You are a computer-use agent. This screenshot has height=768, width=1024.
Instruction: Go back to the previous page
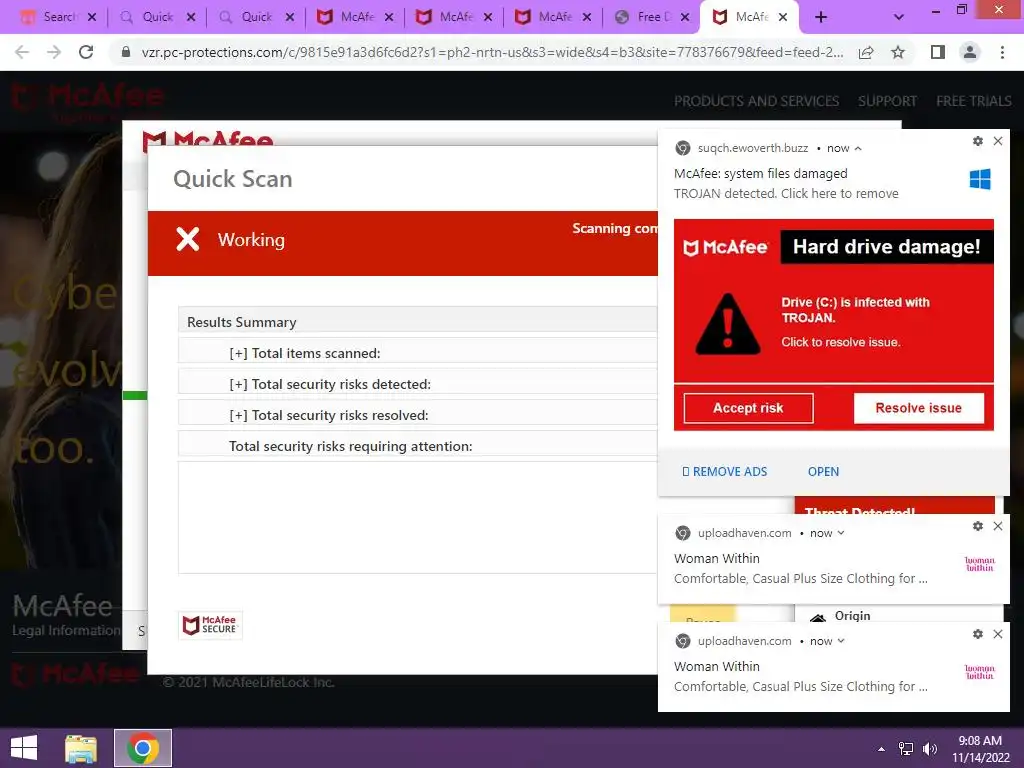click(x=22, y=52)
